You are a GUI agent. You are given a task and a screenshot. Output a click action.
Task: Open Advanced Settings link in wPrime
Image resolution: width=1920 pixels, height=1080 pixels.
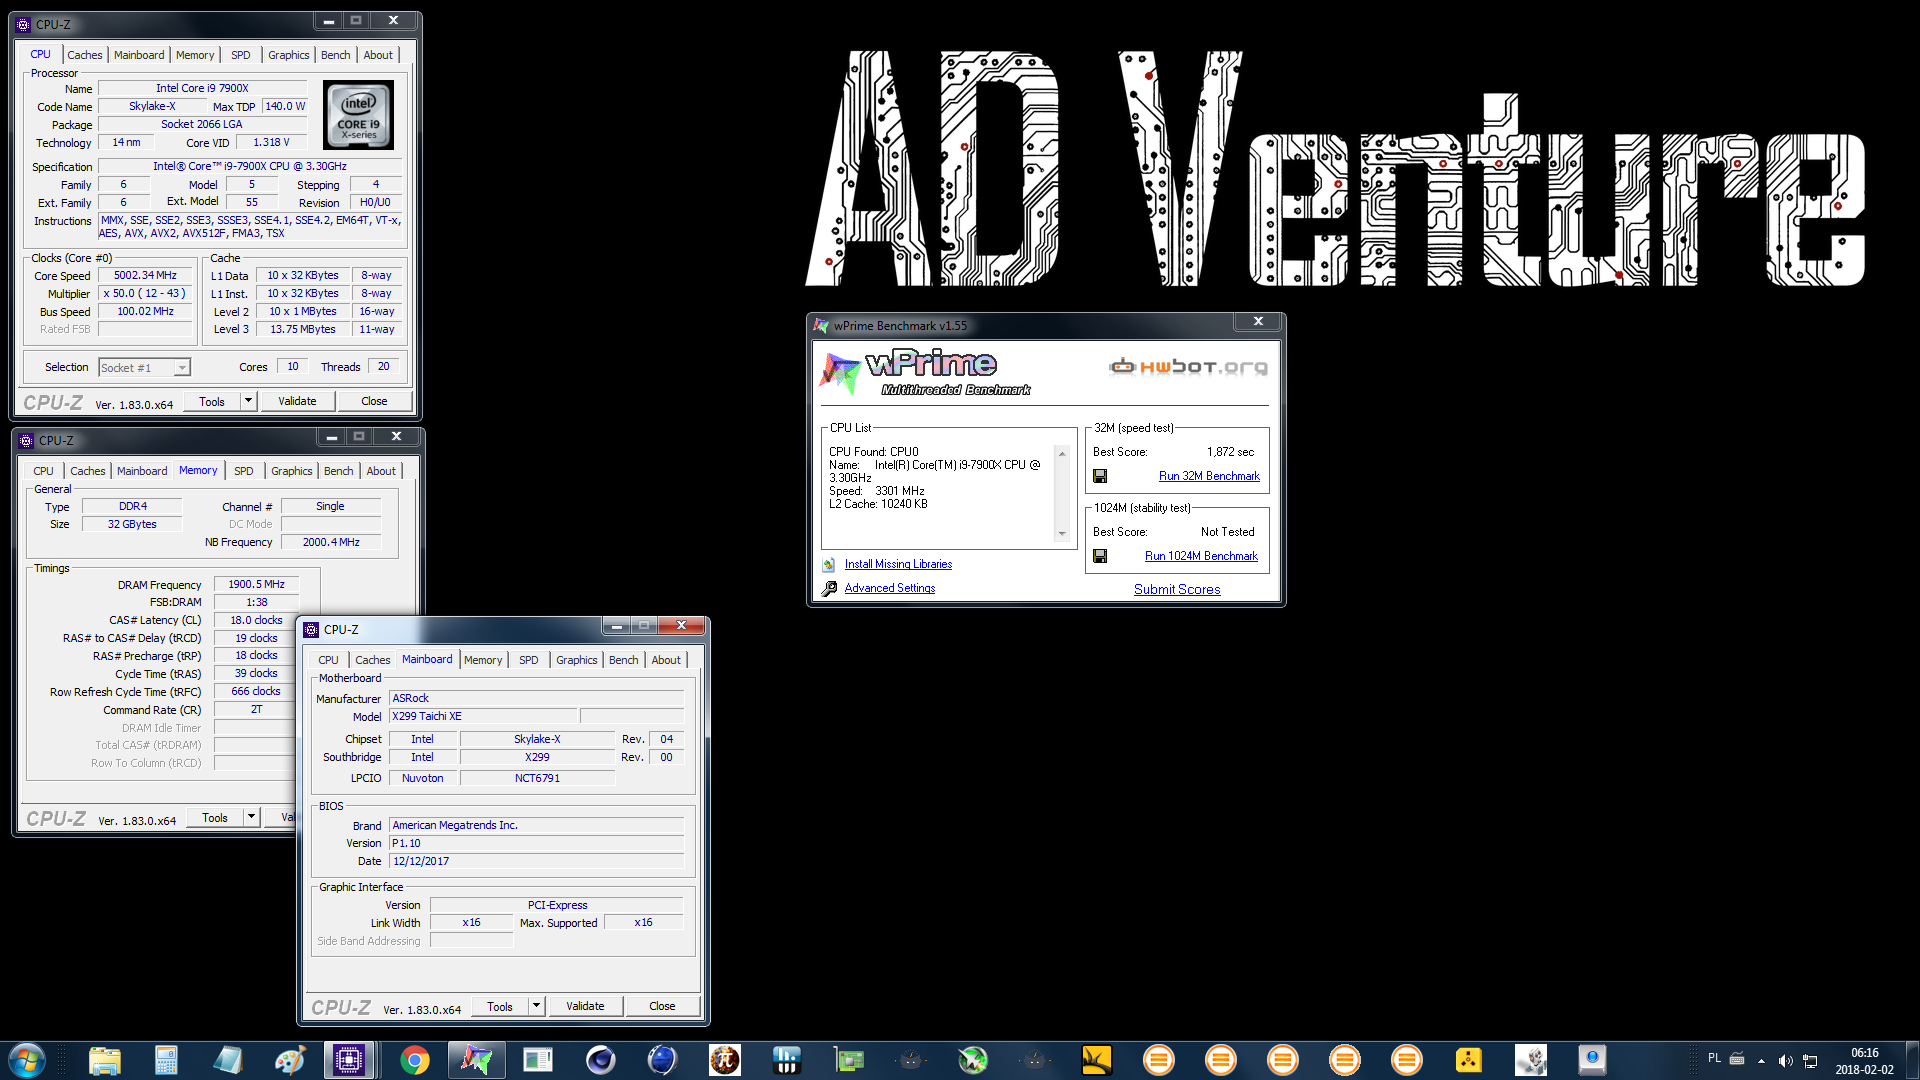click(x=890, y=589)
